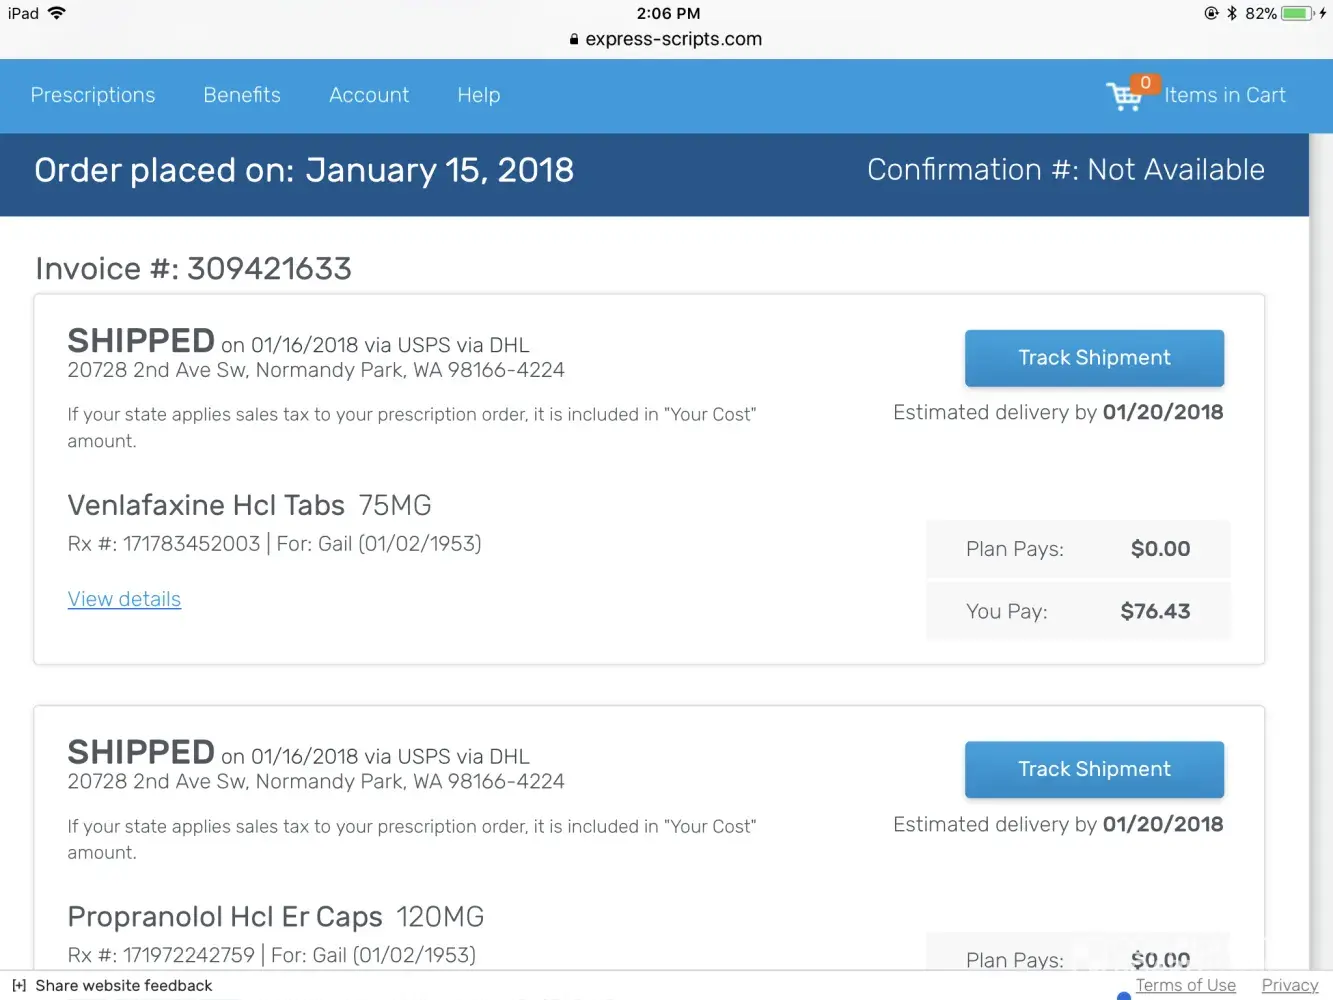Image resolution: width=1333 pixels, height=1000 pixels.
Task: Open the Privacy link
Action: [1290, 986]
